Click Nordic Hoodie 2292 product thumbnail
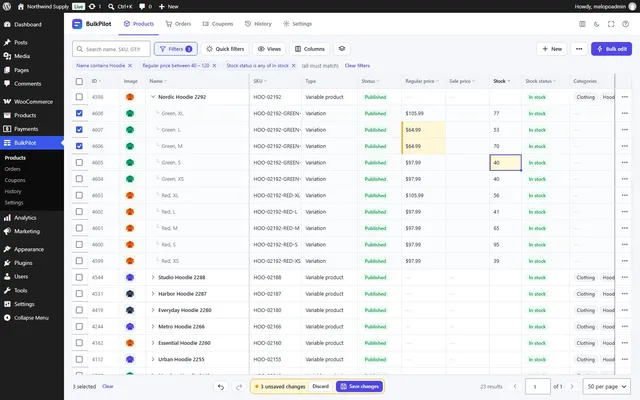 tap(130, 97)
